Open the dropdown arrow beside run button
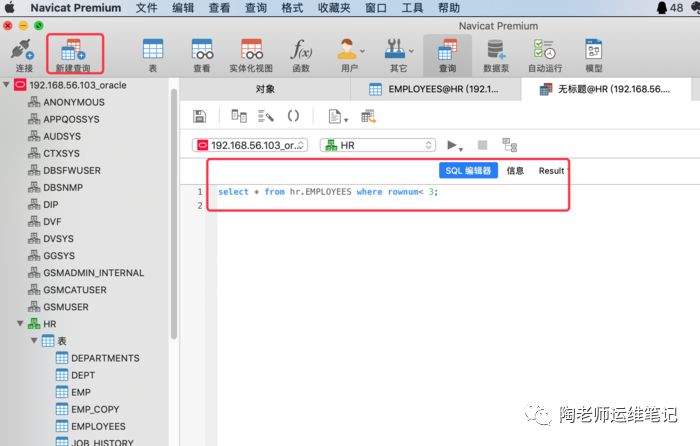This screenshot has height=446, width=700. (461, 149)
